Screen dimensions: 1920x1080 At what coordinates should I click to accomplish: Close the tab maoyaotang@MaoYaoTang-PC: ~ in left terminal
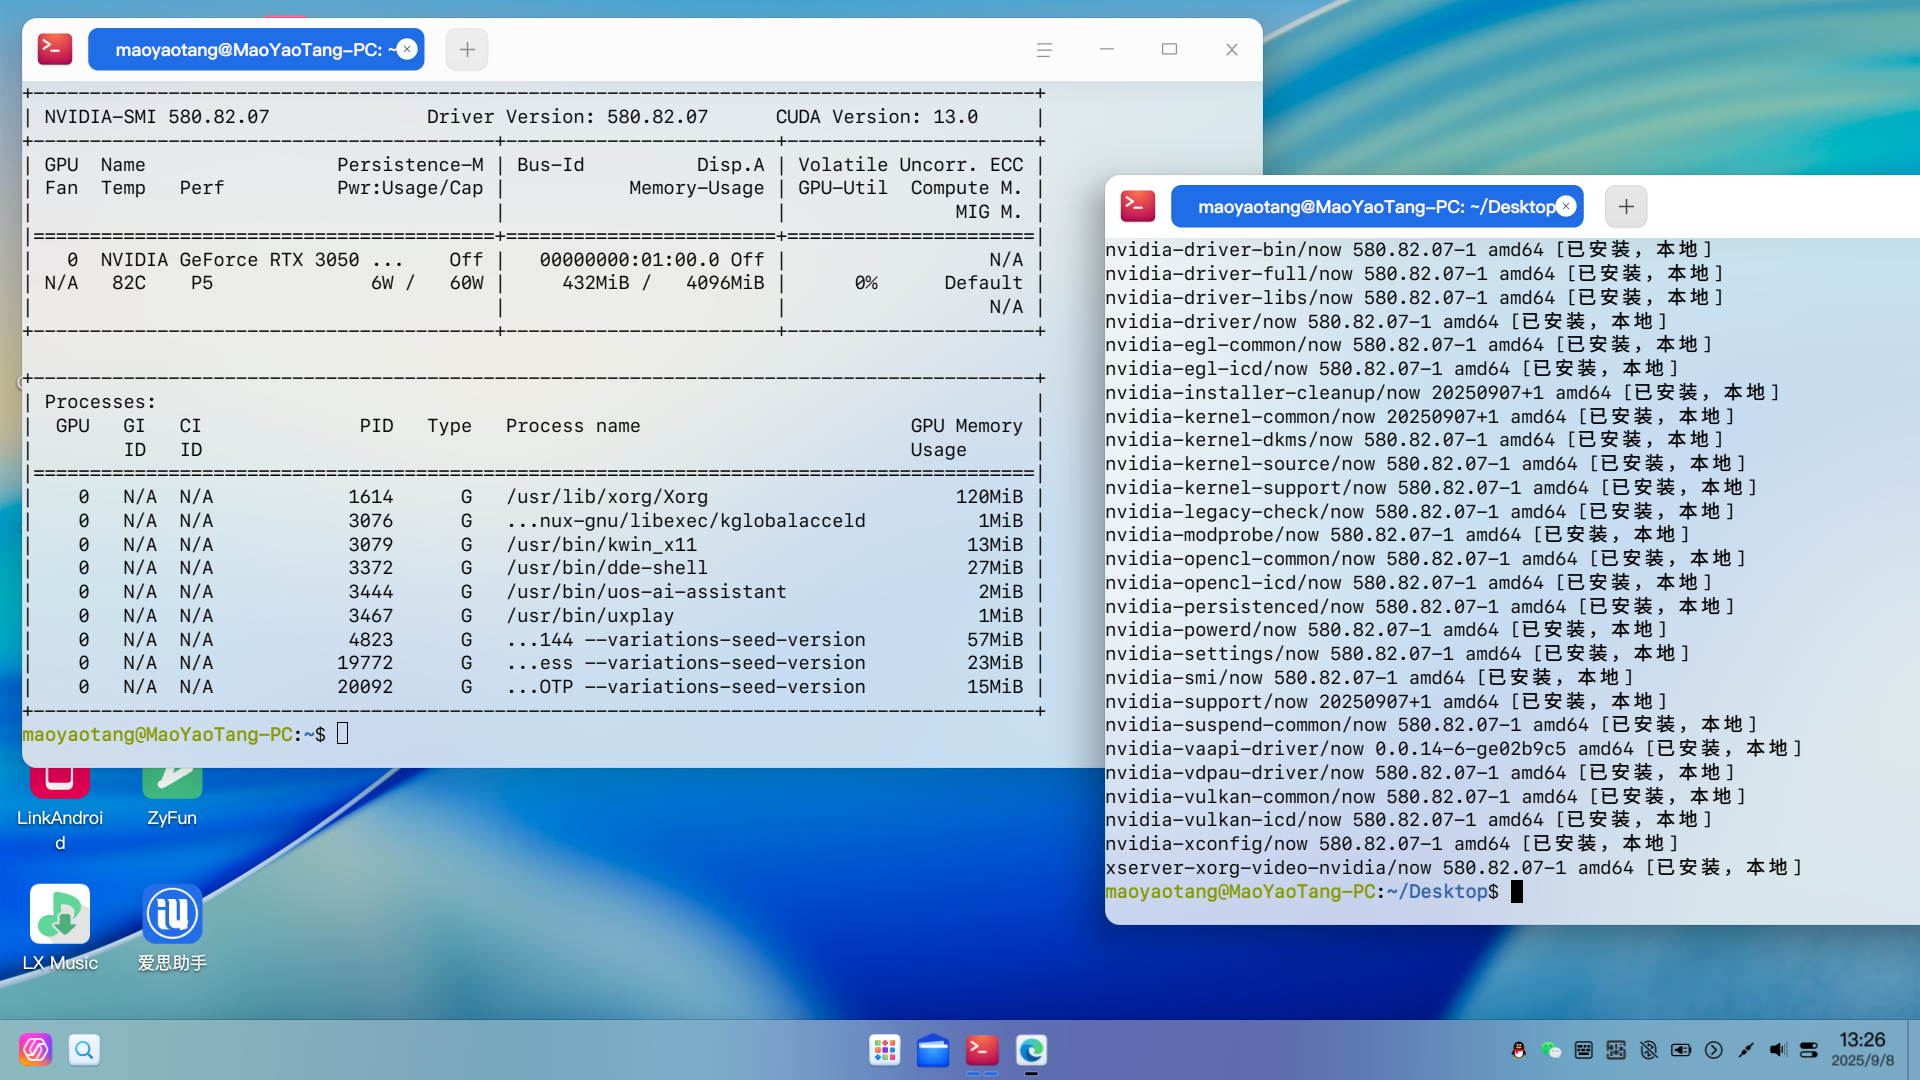(407, 49)
